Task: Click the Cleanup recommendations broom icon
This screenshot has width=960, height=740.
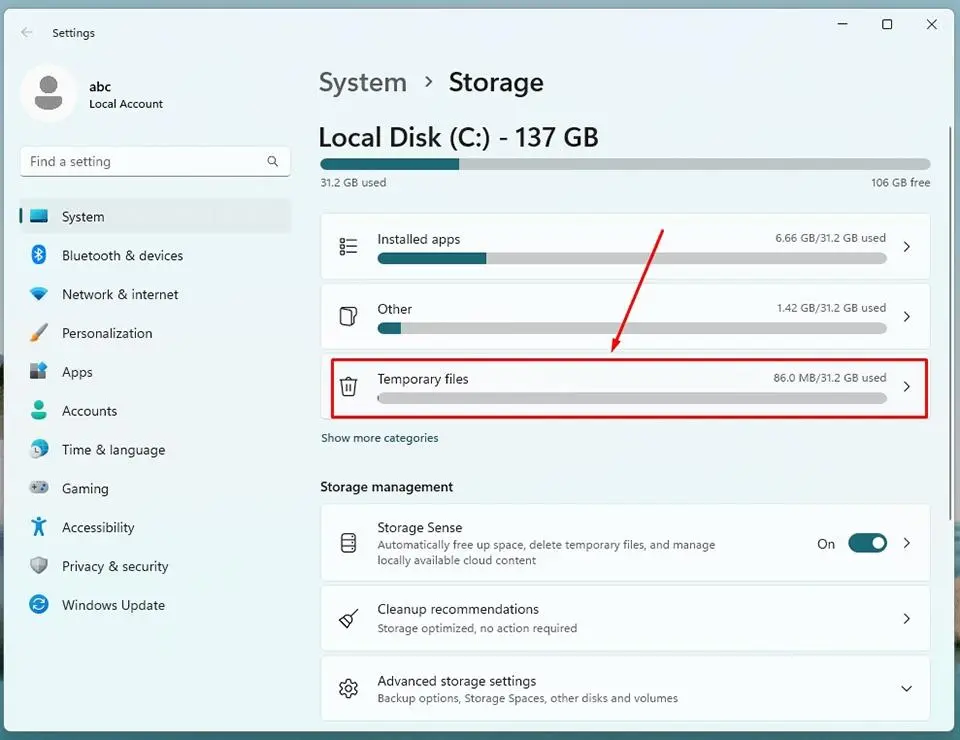Action: pyautogui.click(x=348, y=619)
